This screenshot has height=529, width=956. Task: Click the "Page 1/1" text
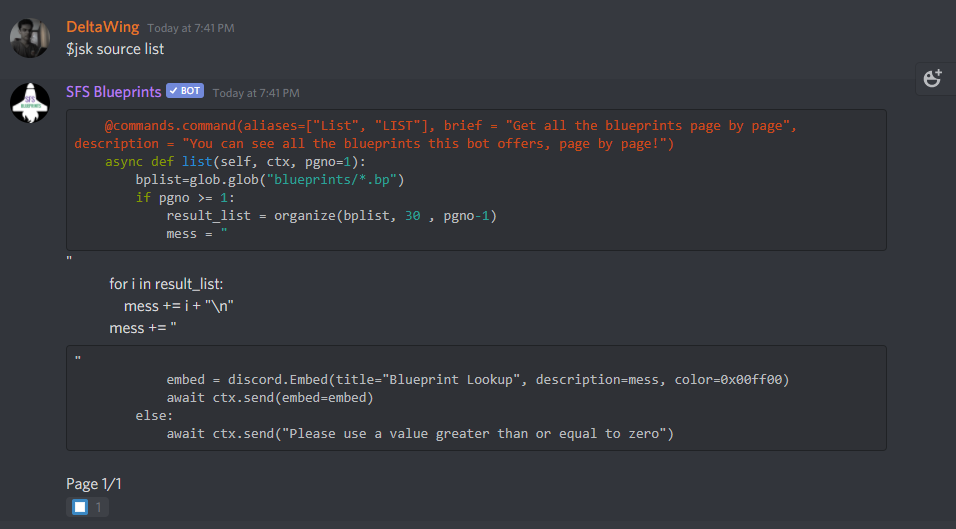click(x=94, y=484)
